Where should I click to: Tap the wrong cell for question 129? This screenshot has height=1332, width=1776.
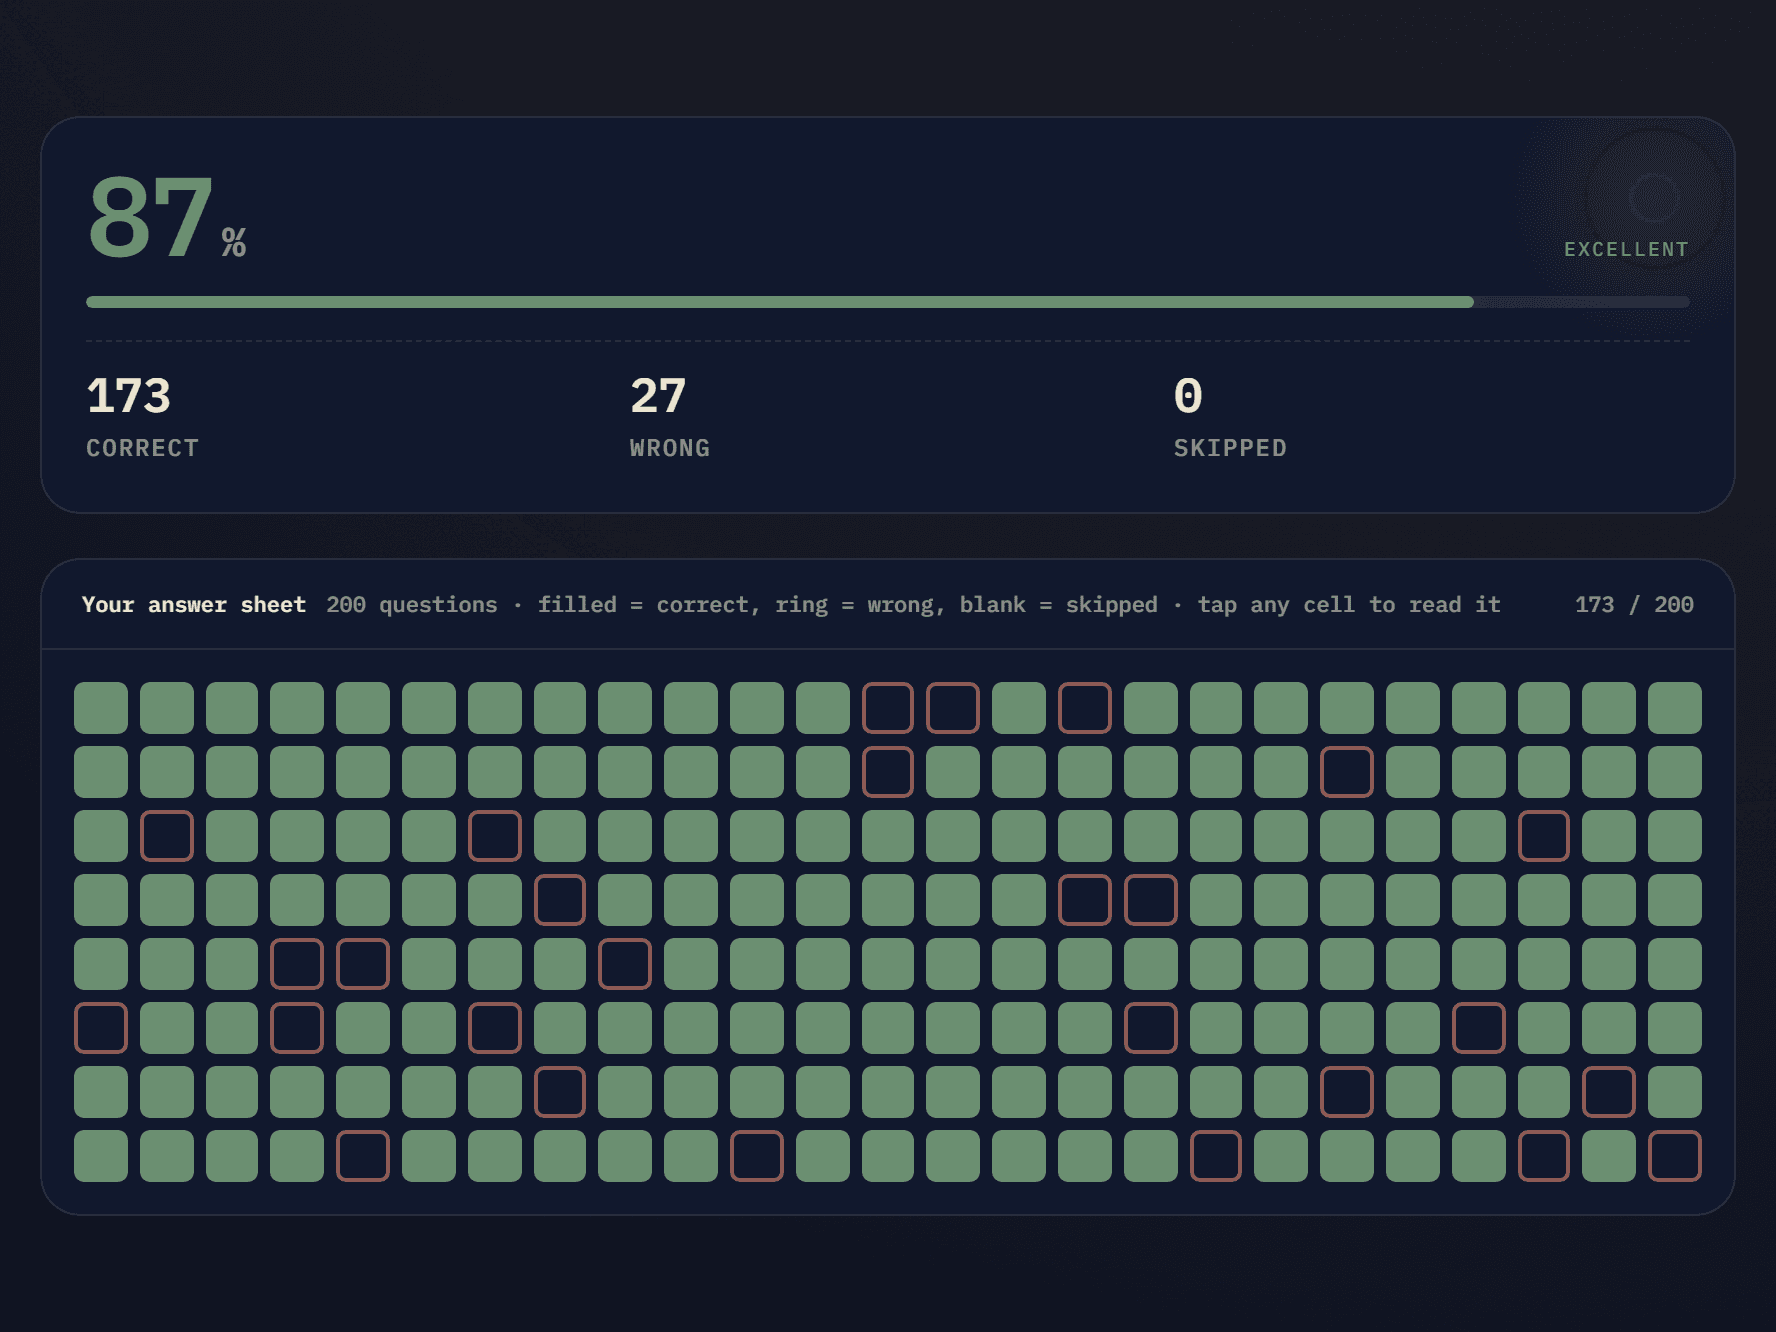(297, 1028)
